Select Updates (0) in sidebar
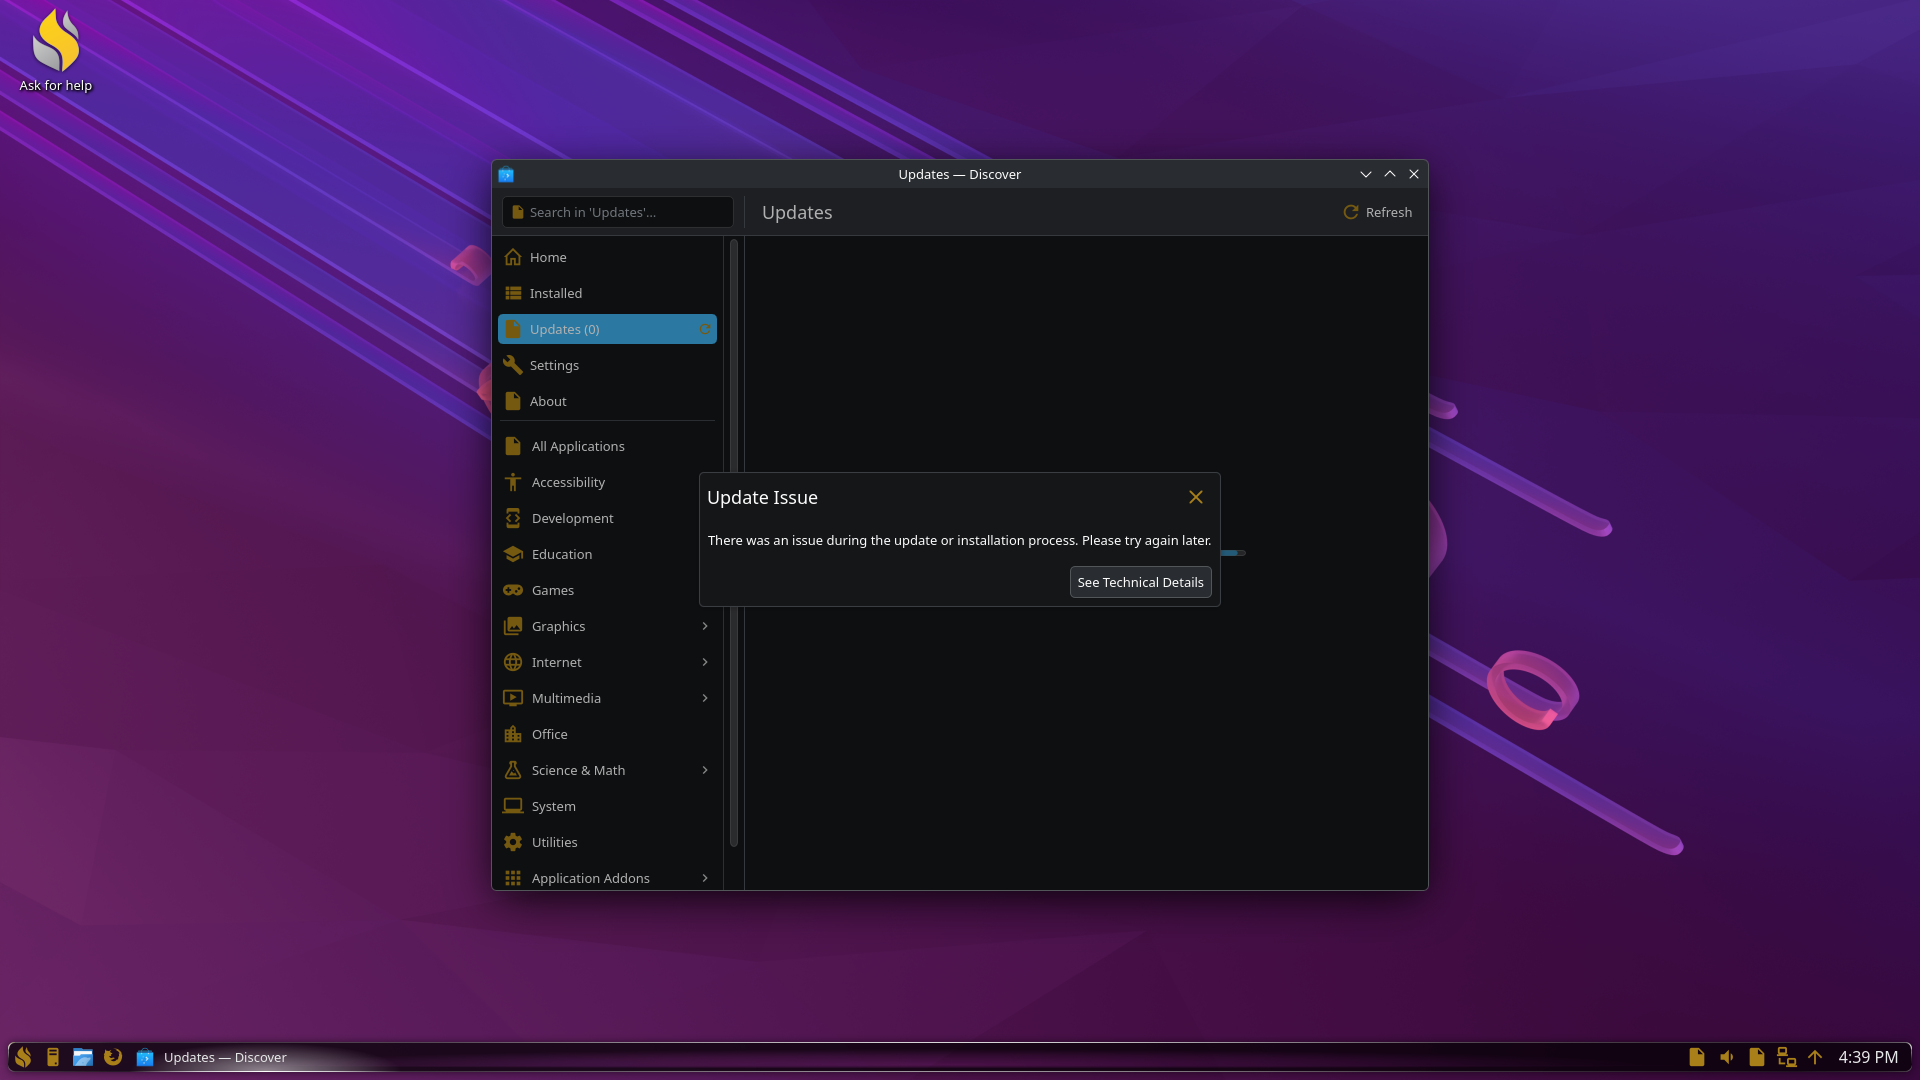The image size is (1920, 1080). tap(607, 329)
